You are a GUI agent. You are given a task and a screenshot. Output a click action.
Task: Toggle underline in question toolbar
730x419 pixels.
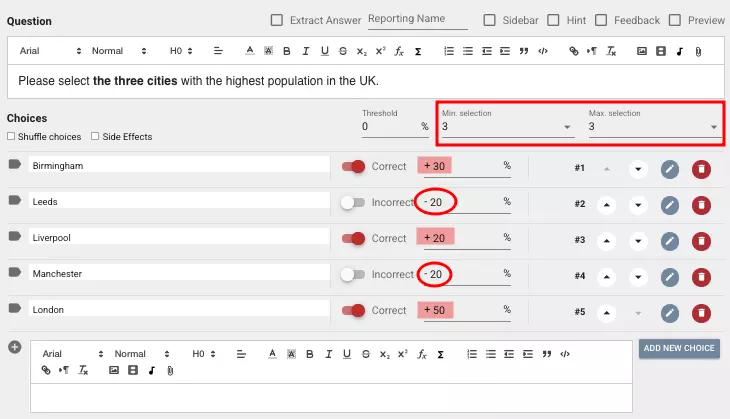[324, 51]
